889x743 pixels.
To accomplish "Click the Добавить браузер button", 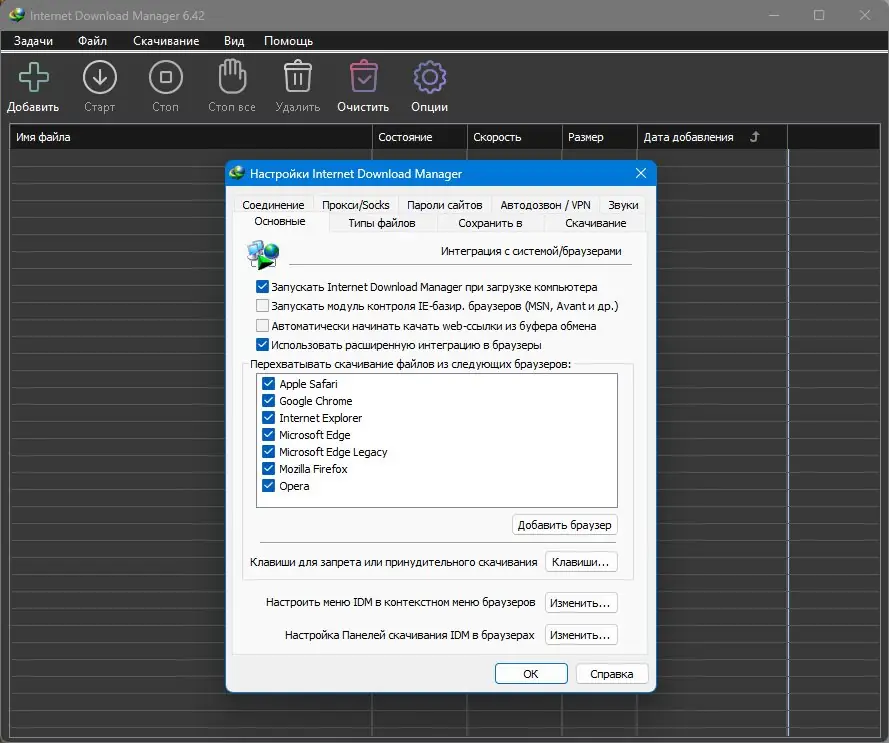I will [563, 525].
